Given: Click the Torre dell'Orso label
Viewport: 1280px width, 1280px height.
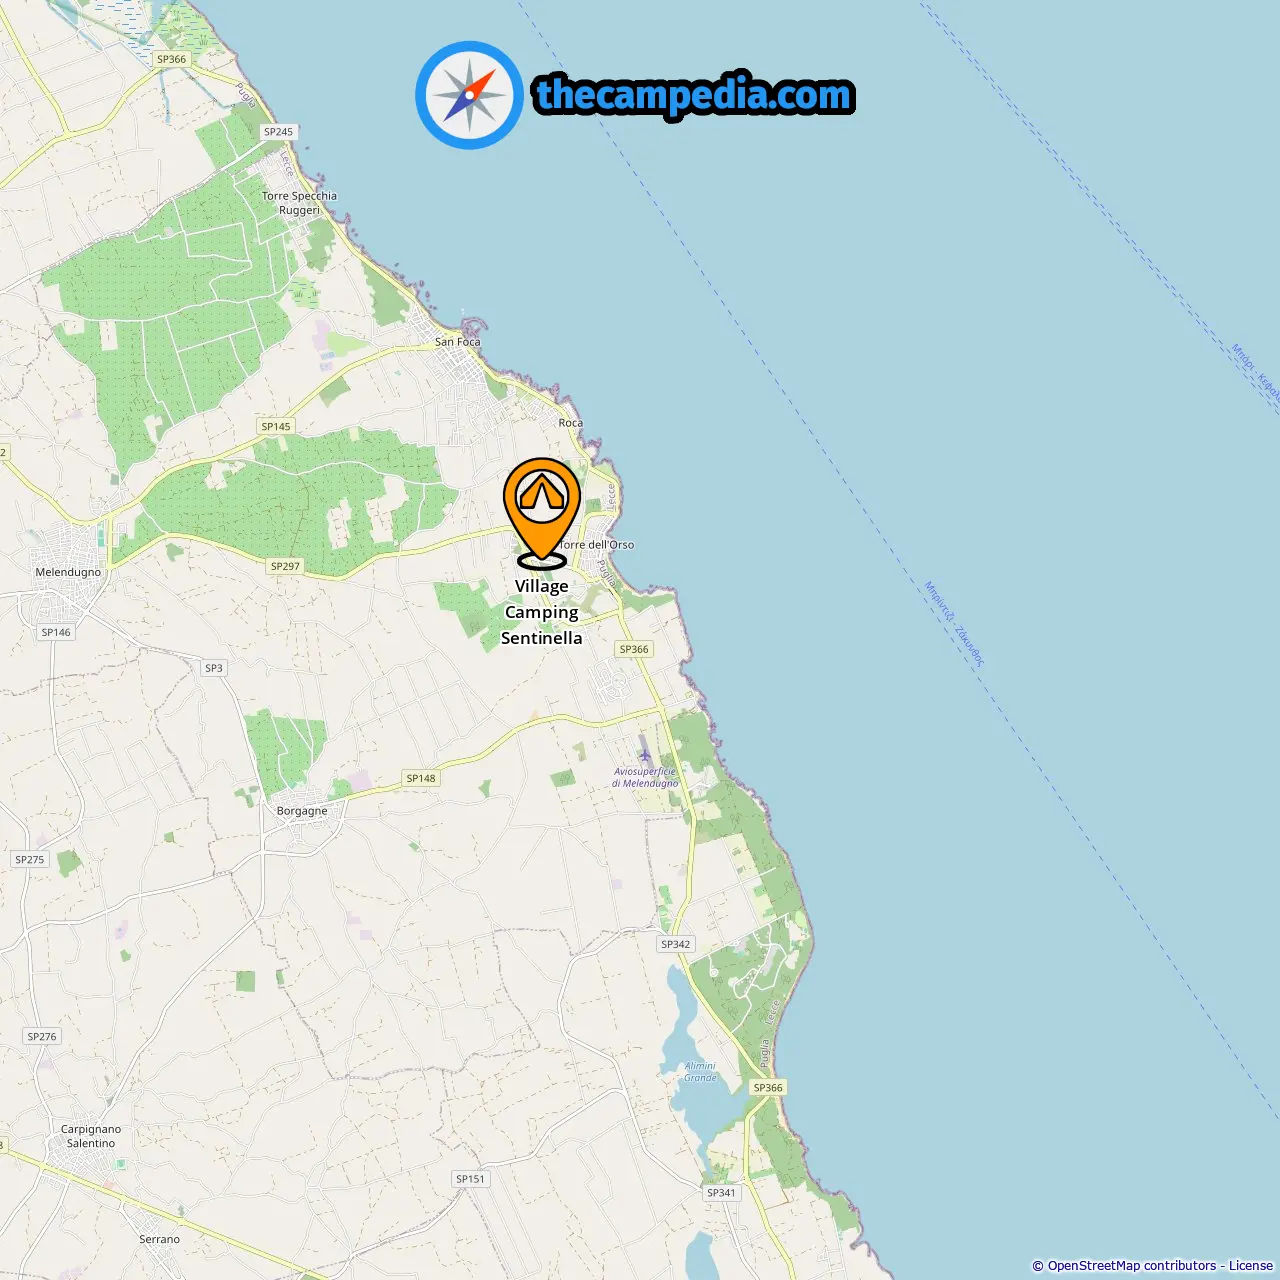Looking at the screenshot, I should [597, 545].
